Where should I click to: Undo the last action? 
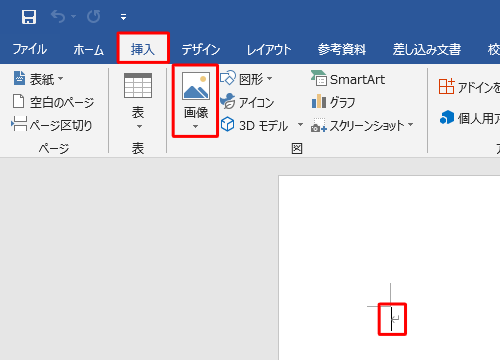[x=58, y=16]
